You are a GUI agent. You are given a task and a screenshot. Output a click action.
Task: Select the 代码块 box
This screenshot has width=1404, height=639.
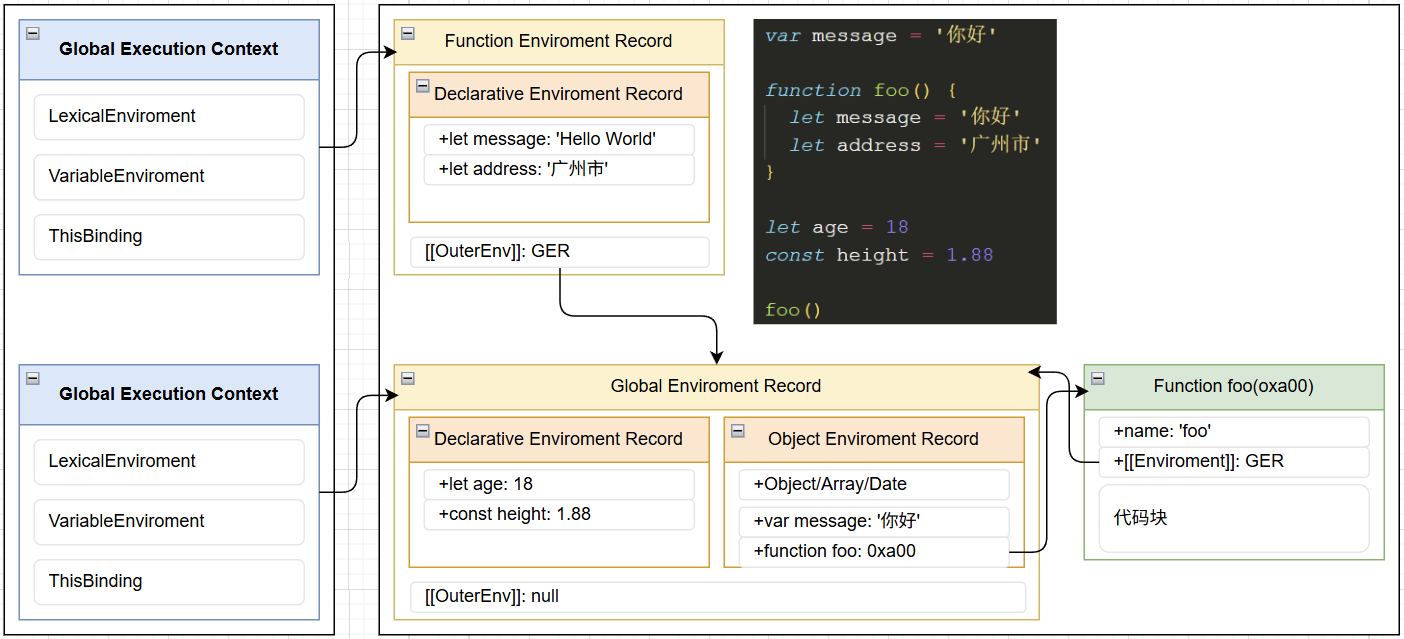pos(1234,518)
